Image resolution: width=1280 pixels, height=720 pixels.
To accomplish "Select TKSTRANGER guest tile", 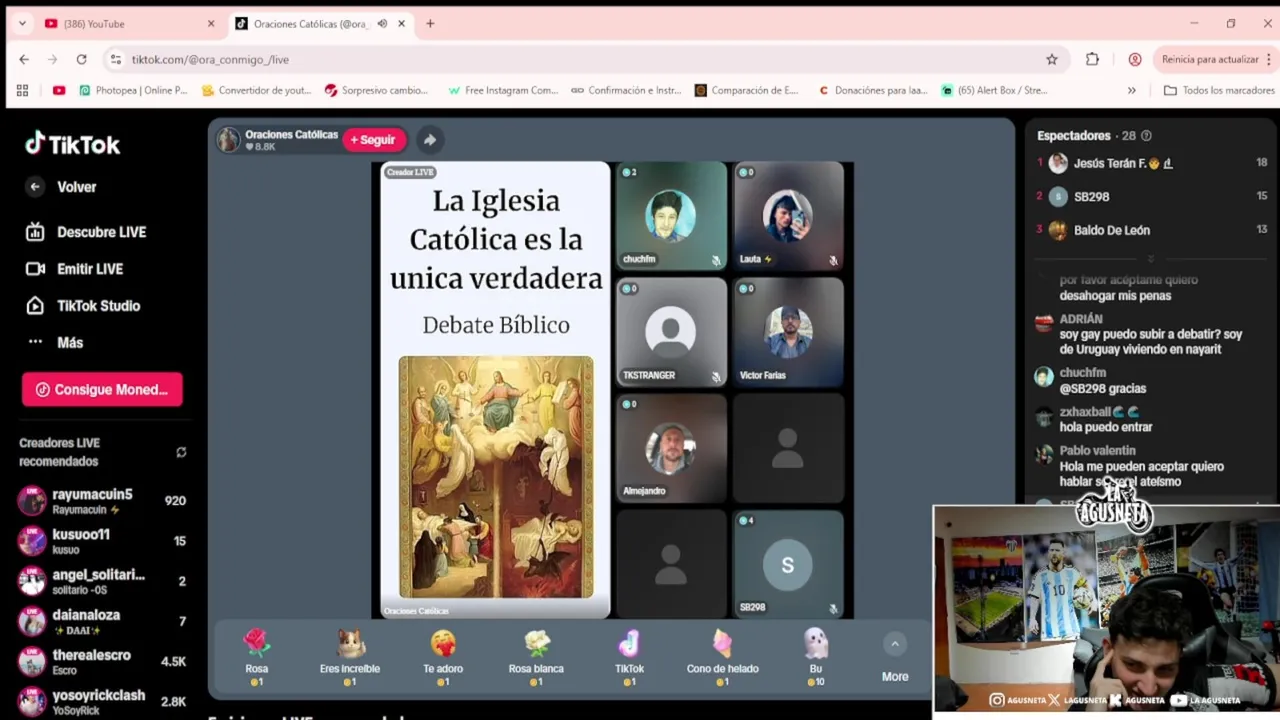I will click(x=671, y=332).
